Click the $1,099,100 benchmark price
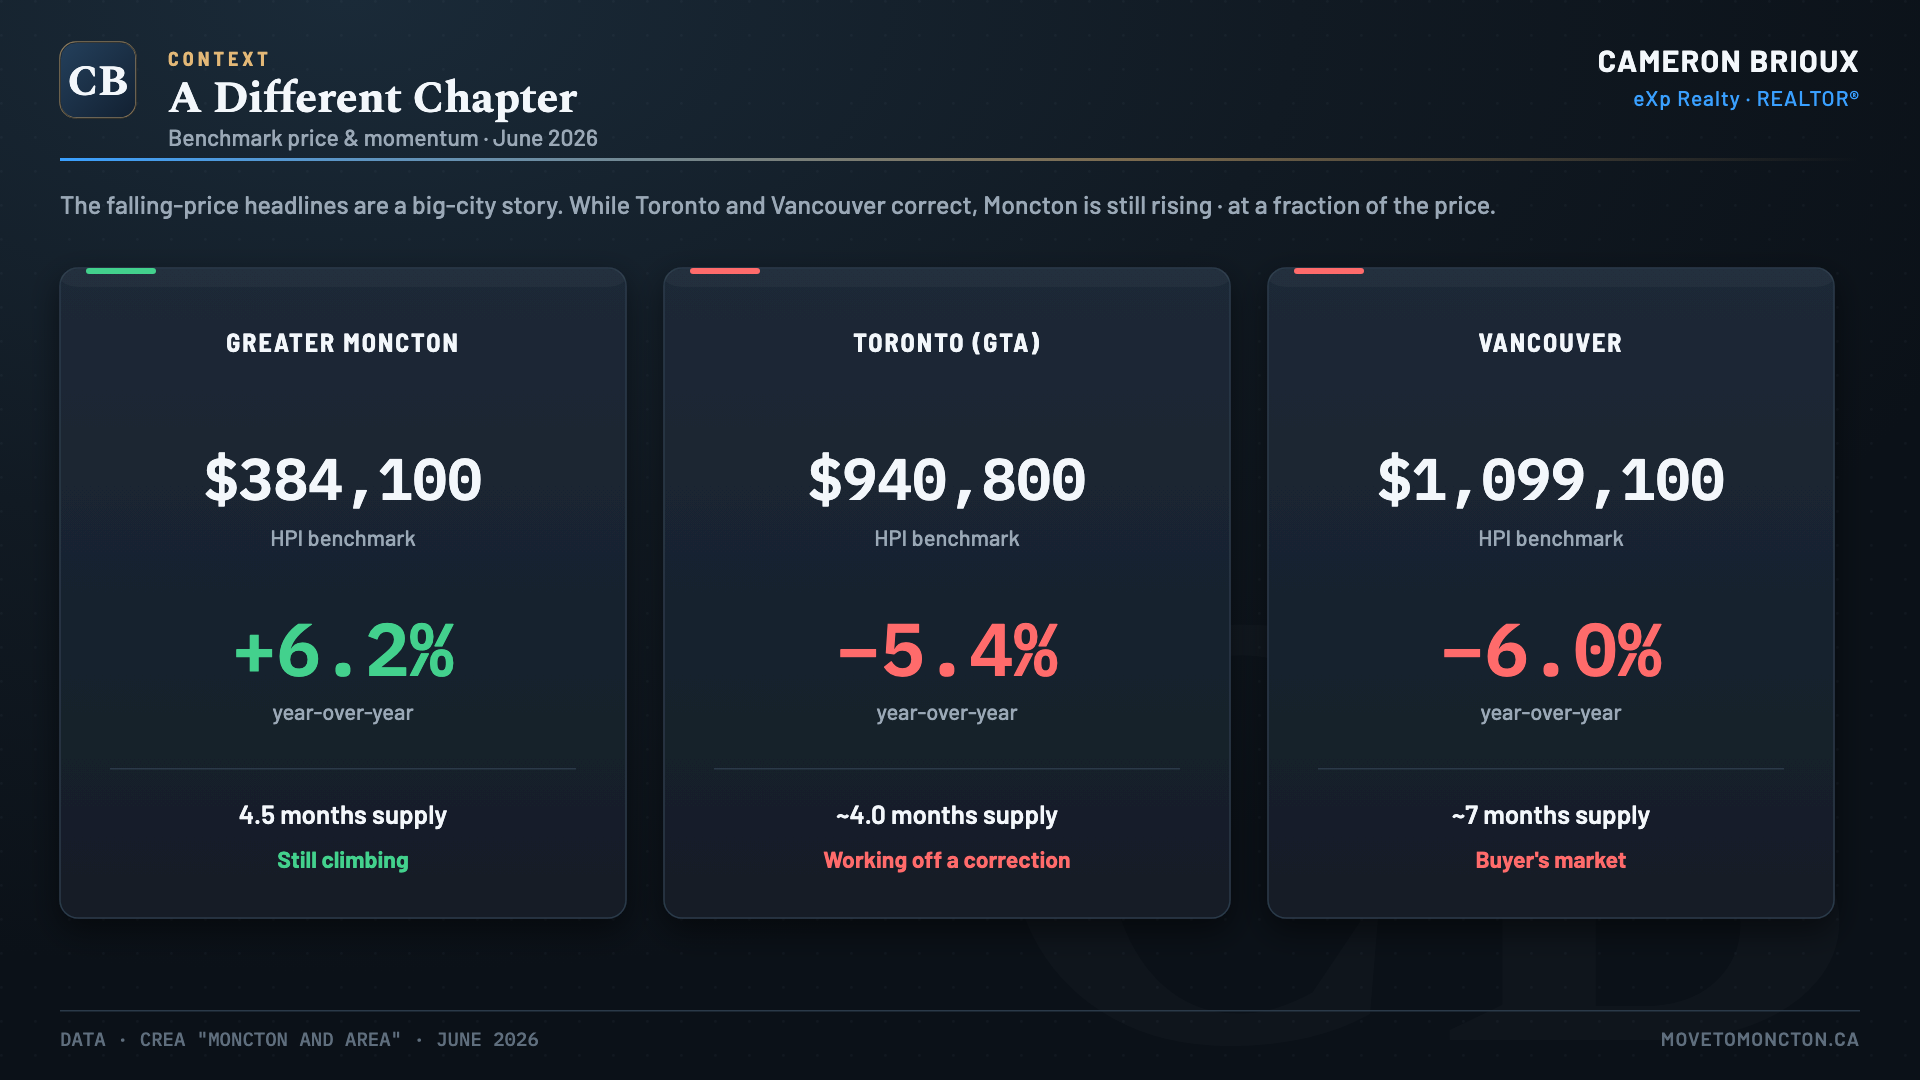This screenshot has width=1920, height=1080. pyautogui.click(x=1551, y=480)
